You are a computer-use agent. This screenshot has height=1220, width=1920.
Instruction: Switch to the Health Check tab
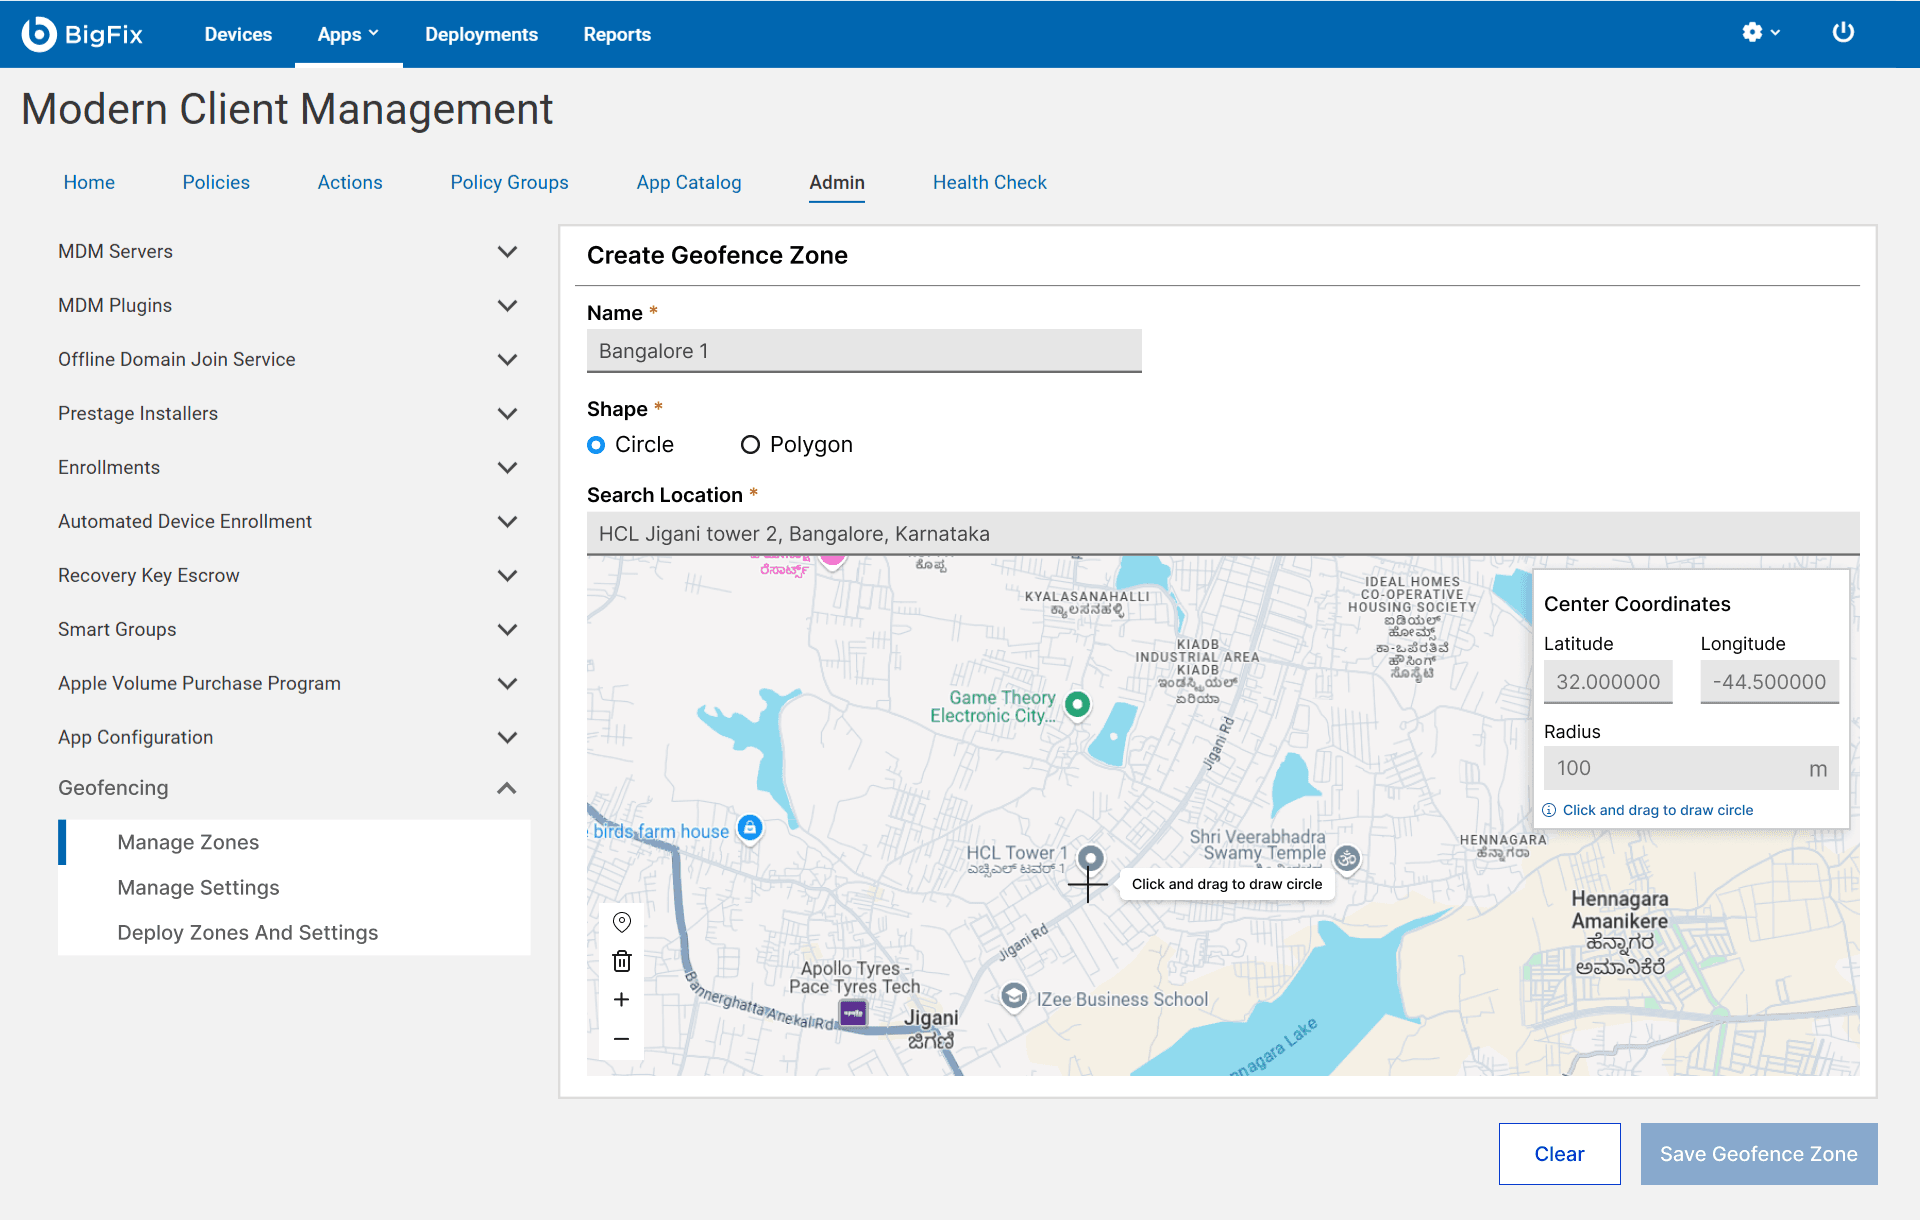point(990,182)
